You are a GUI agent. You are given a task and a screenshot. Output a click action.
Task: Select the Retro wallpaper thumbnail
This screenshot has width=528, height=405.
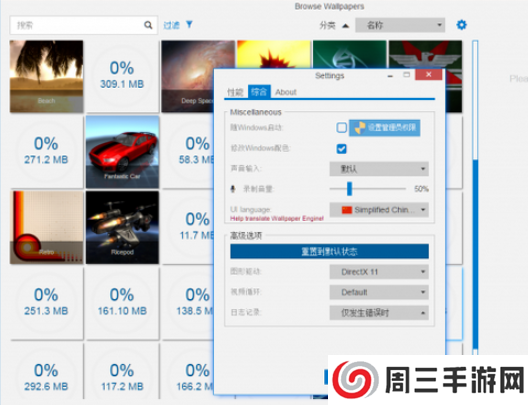(46, 228)
